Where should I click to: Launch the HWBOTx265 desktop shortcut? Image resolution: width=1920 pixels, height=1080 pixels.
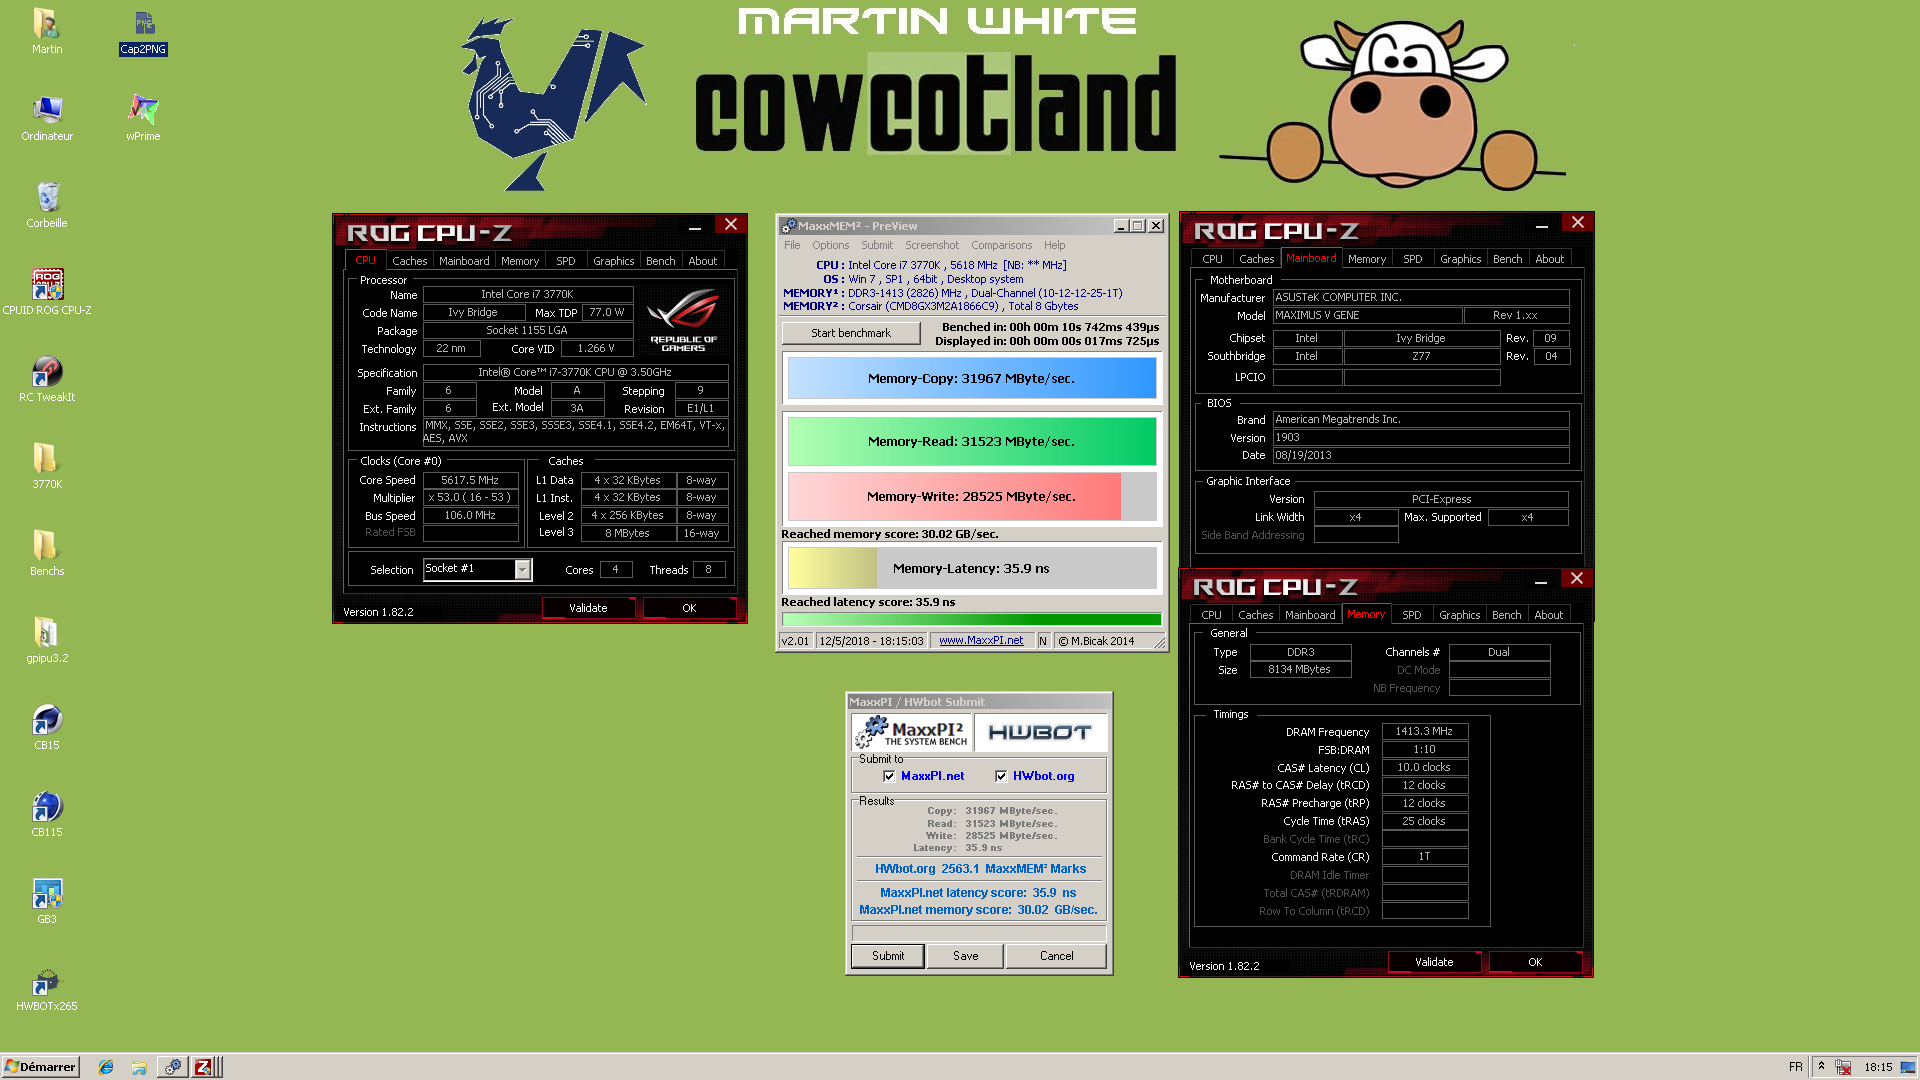point(47,988)
